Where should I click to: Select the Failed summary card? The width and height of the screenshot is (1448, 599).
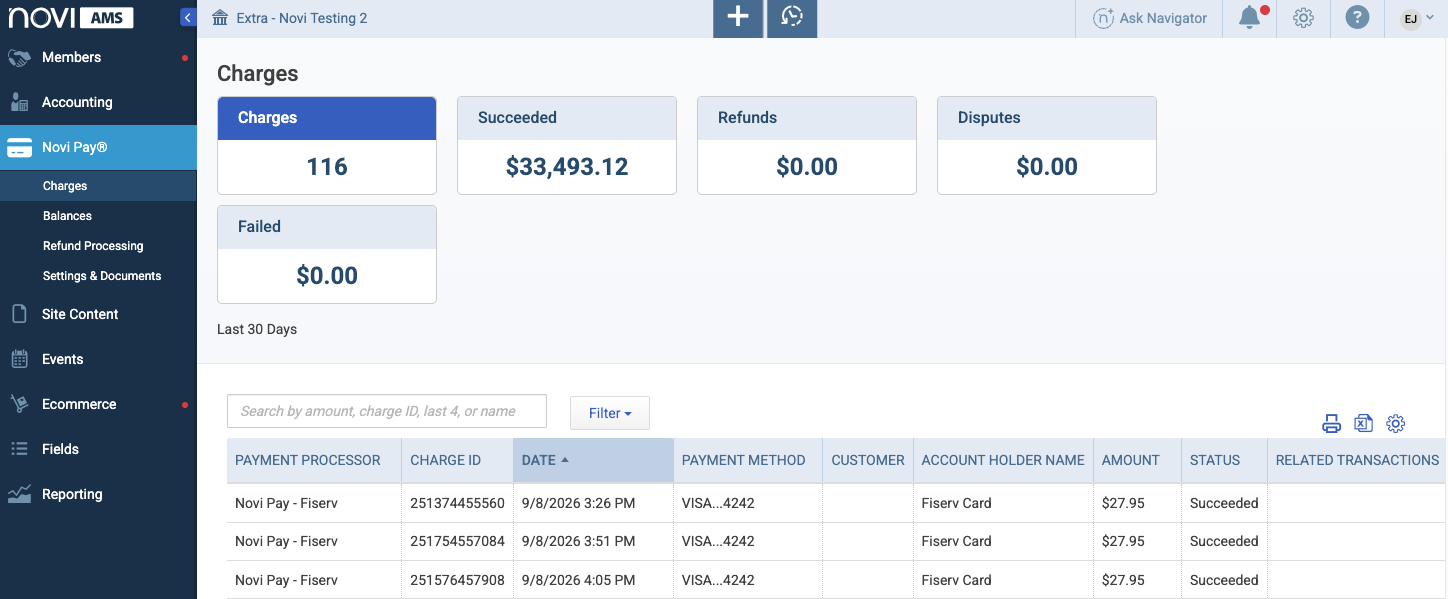pos(327,254)
